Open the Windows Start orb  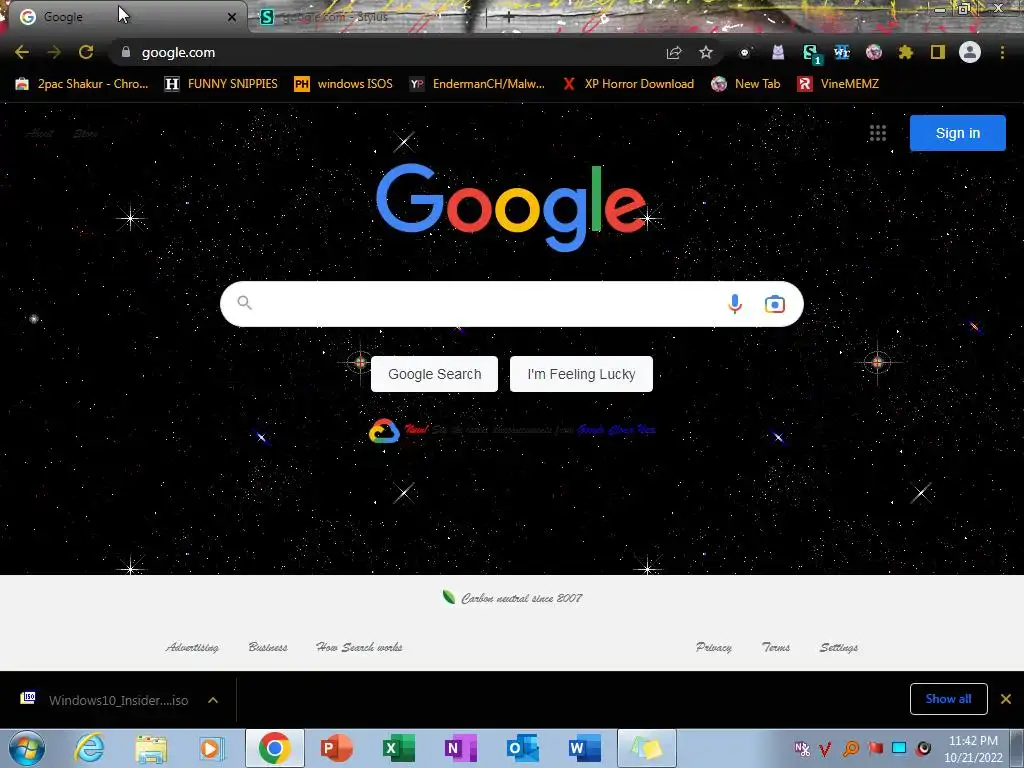[x=27, y=748]
